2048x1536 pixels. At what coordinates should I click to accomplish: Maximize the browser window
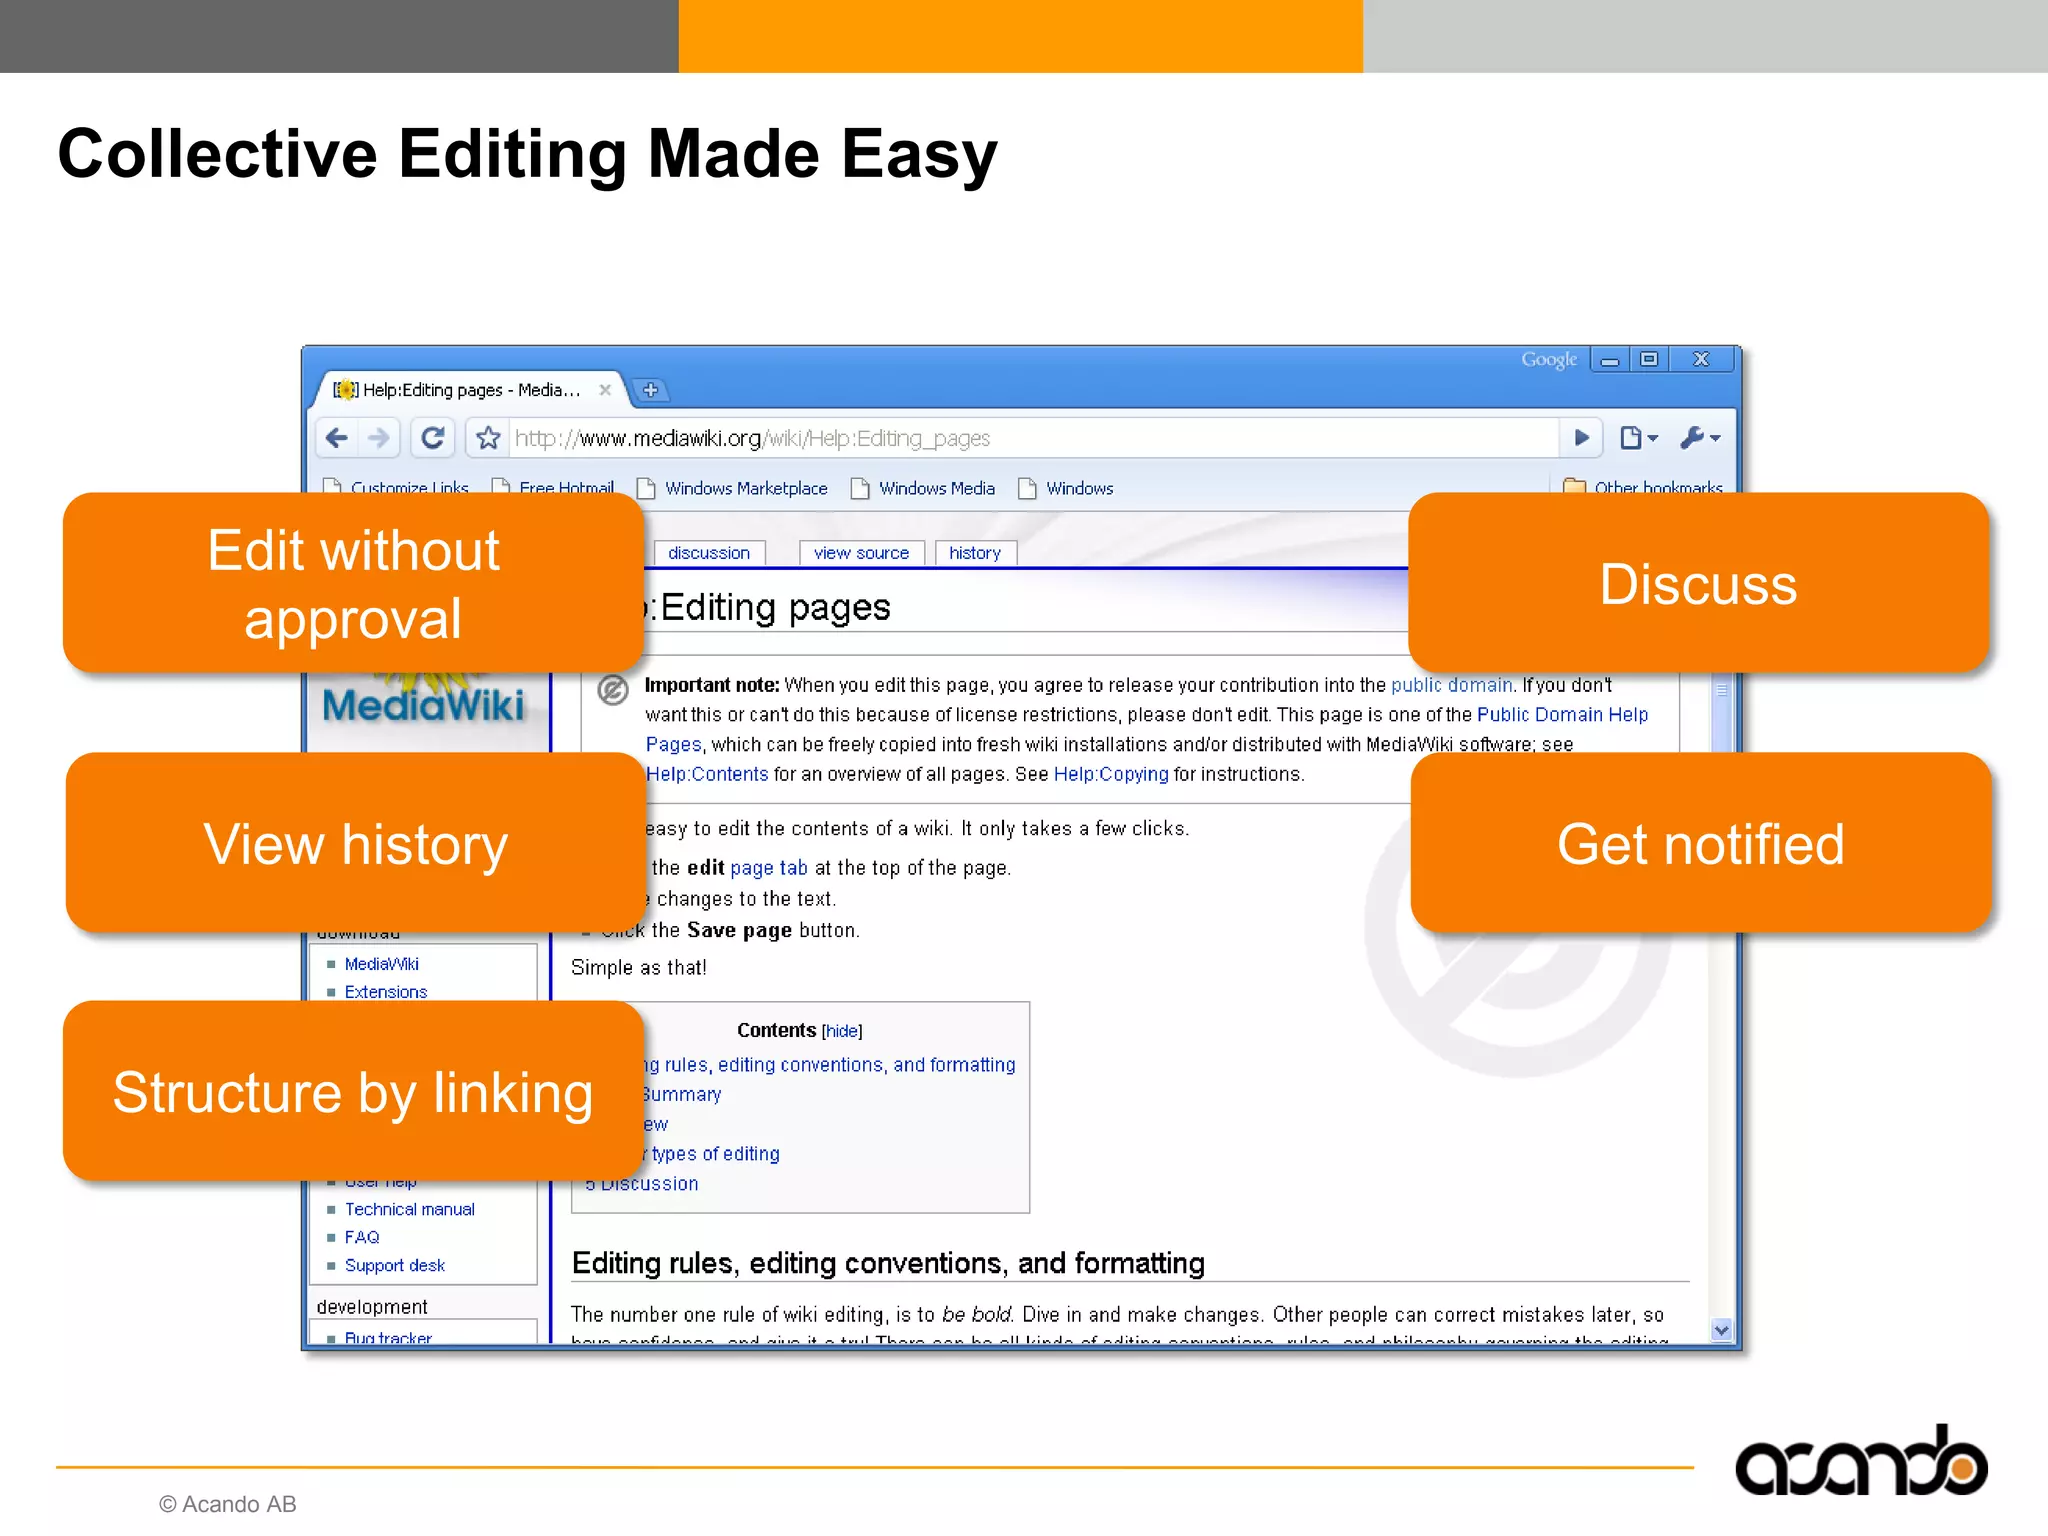click(x=1649, y=359)
